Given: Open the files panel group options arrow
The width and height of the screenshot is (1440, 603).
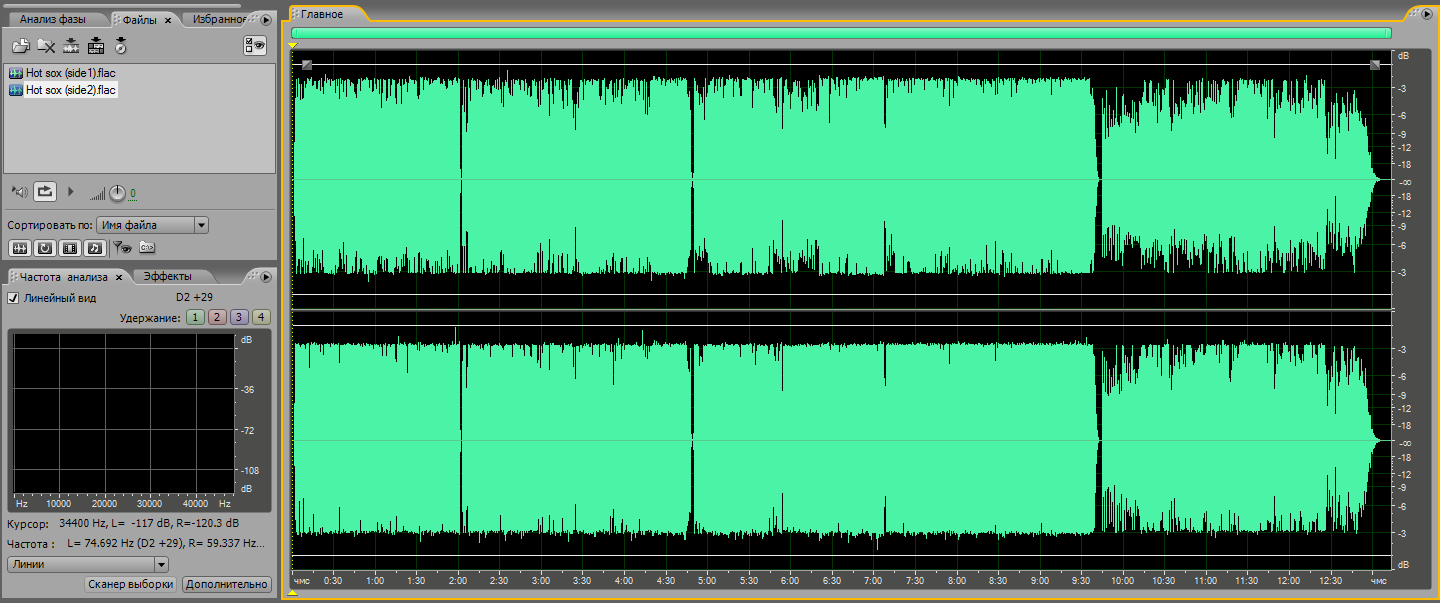Looking at the screenshot, I should 266,19.
